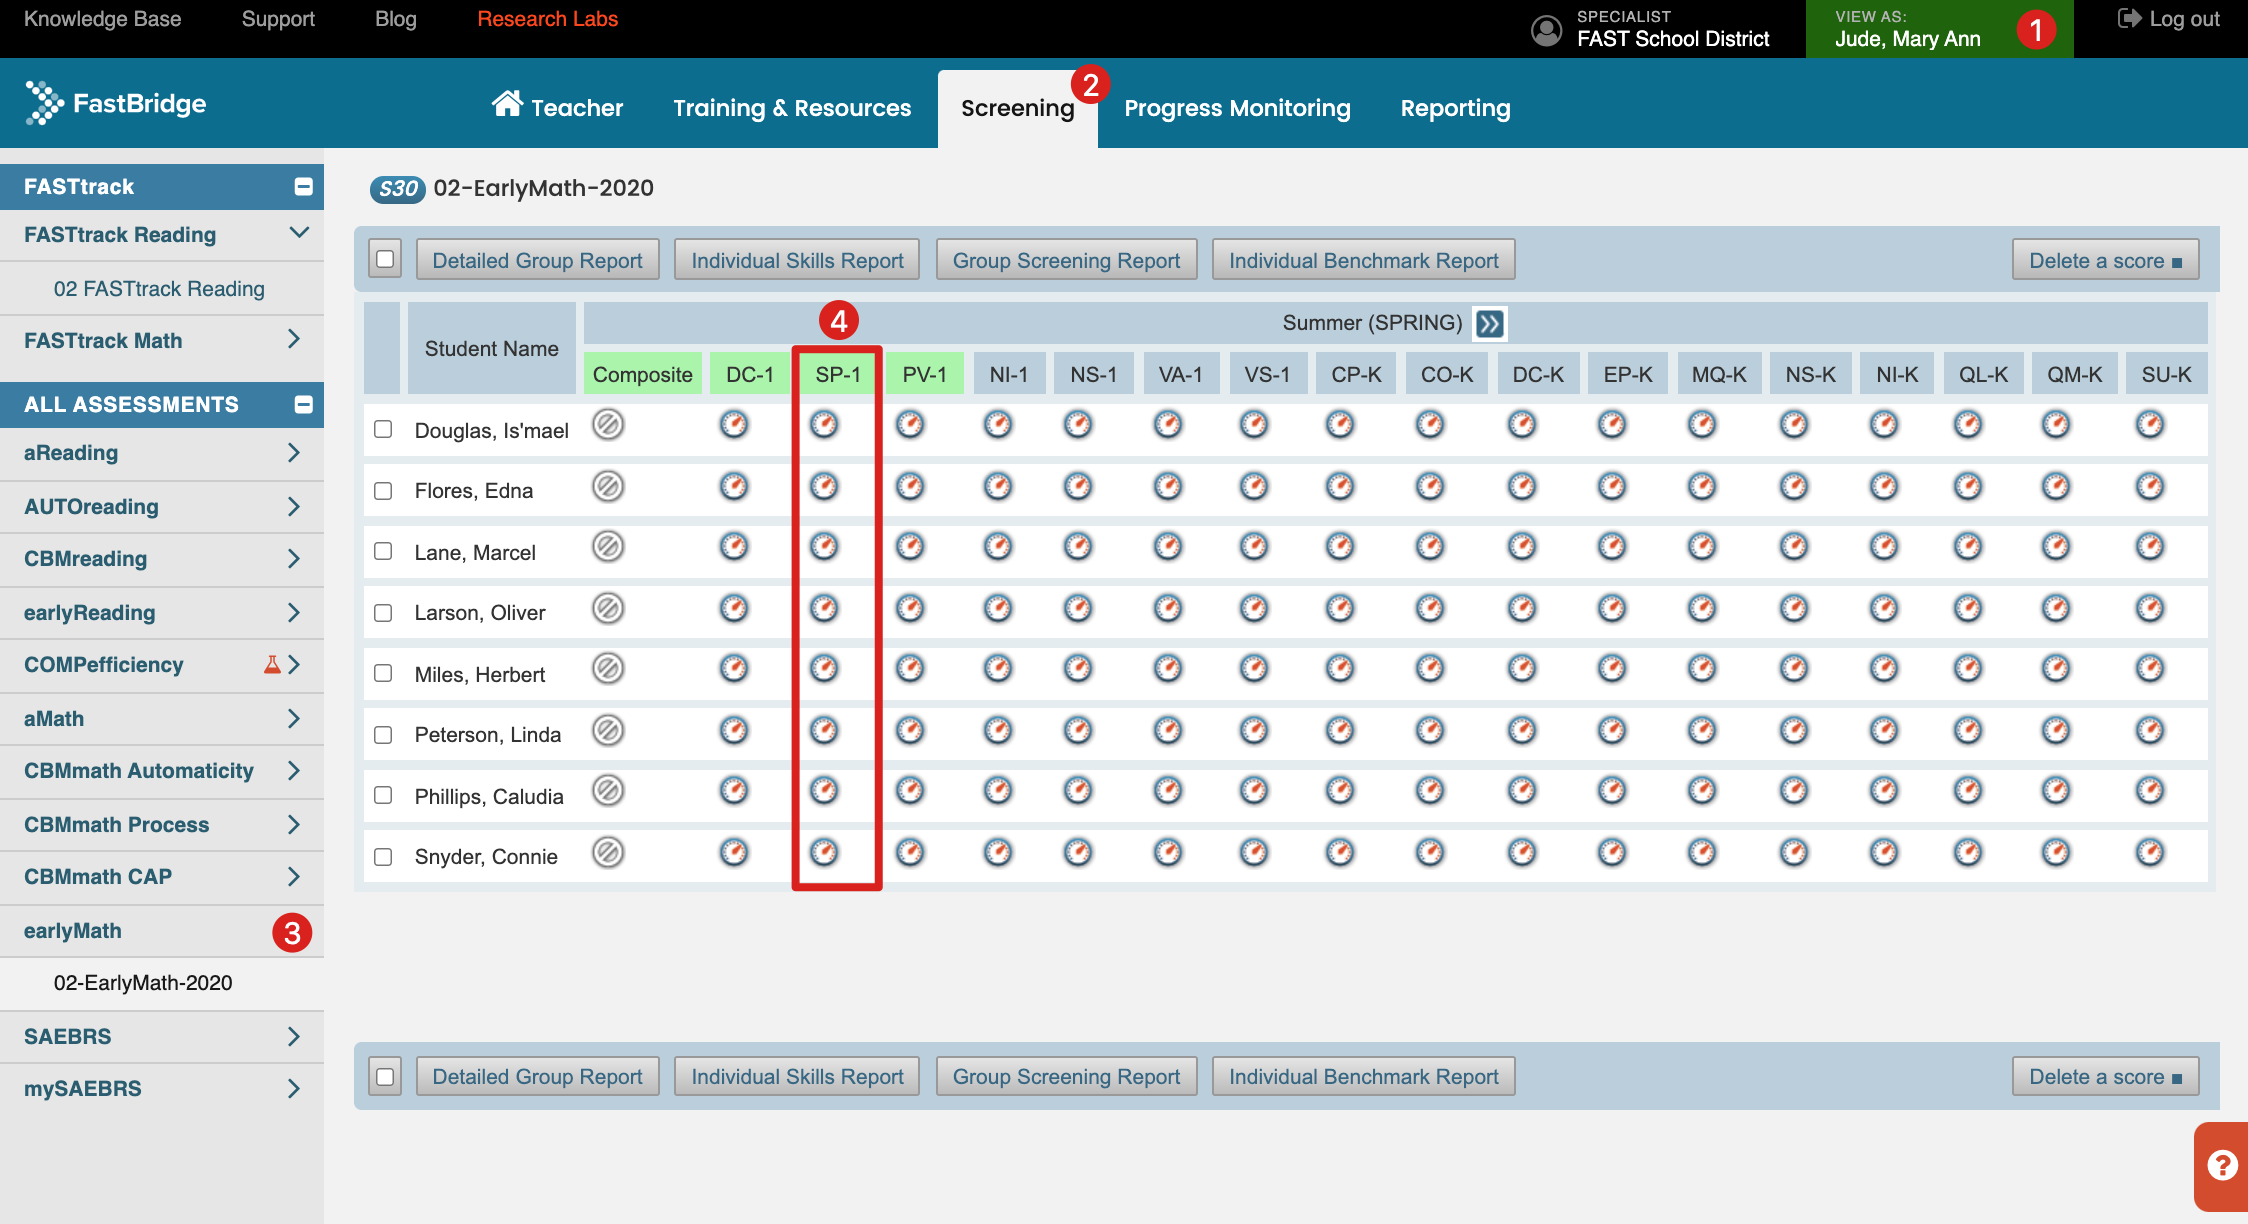Expand SAEBRS assessment list
This screenshot has height=1224, width=2248.
click(294, 1037)
